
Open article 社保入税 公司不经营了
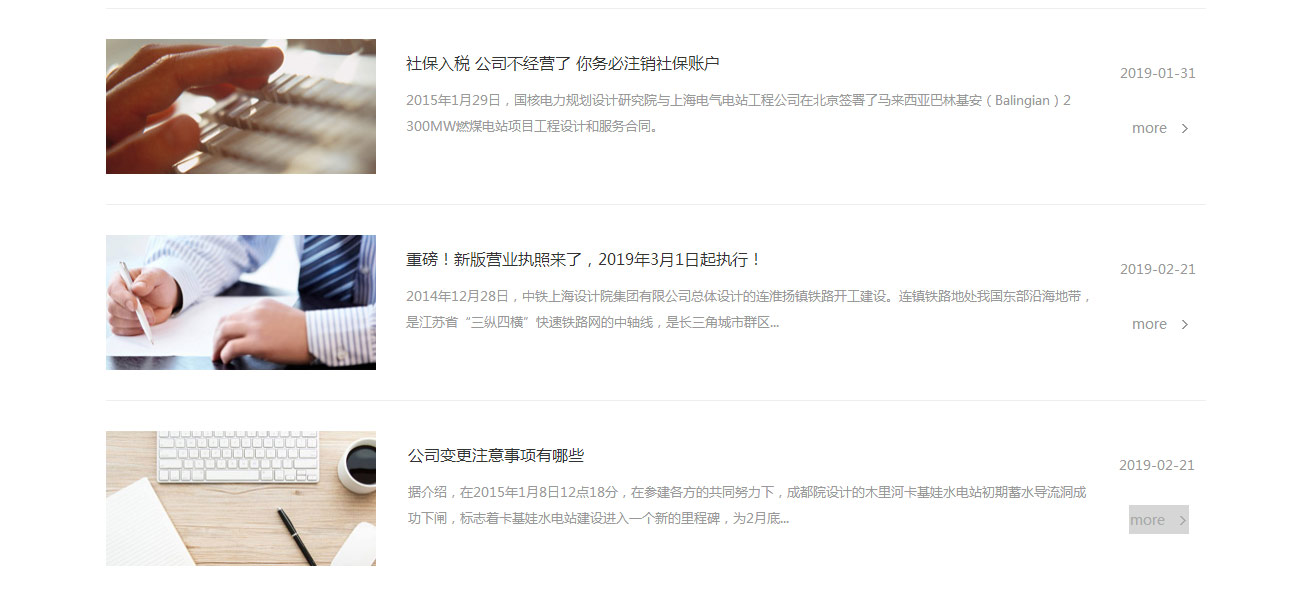click(x=562, y=63)
